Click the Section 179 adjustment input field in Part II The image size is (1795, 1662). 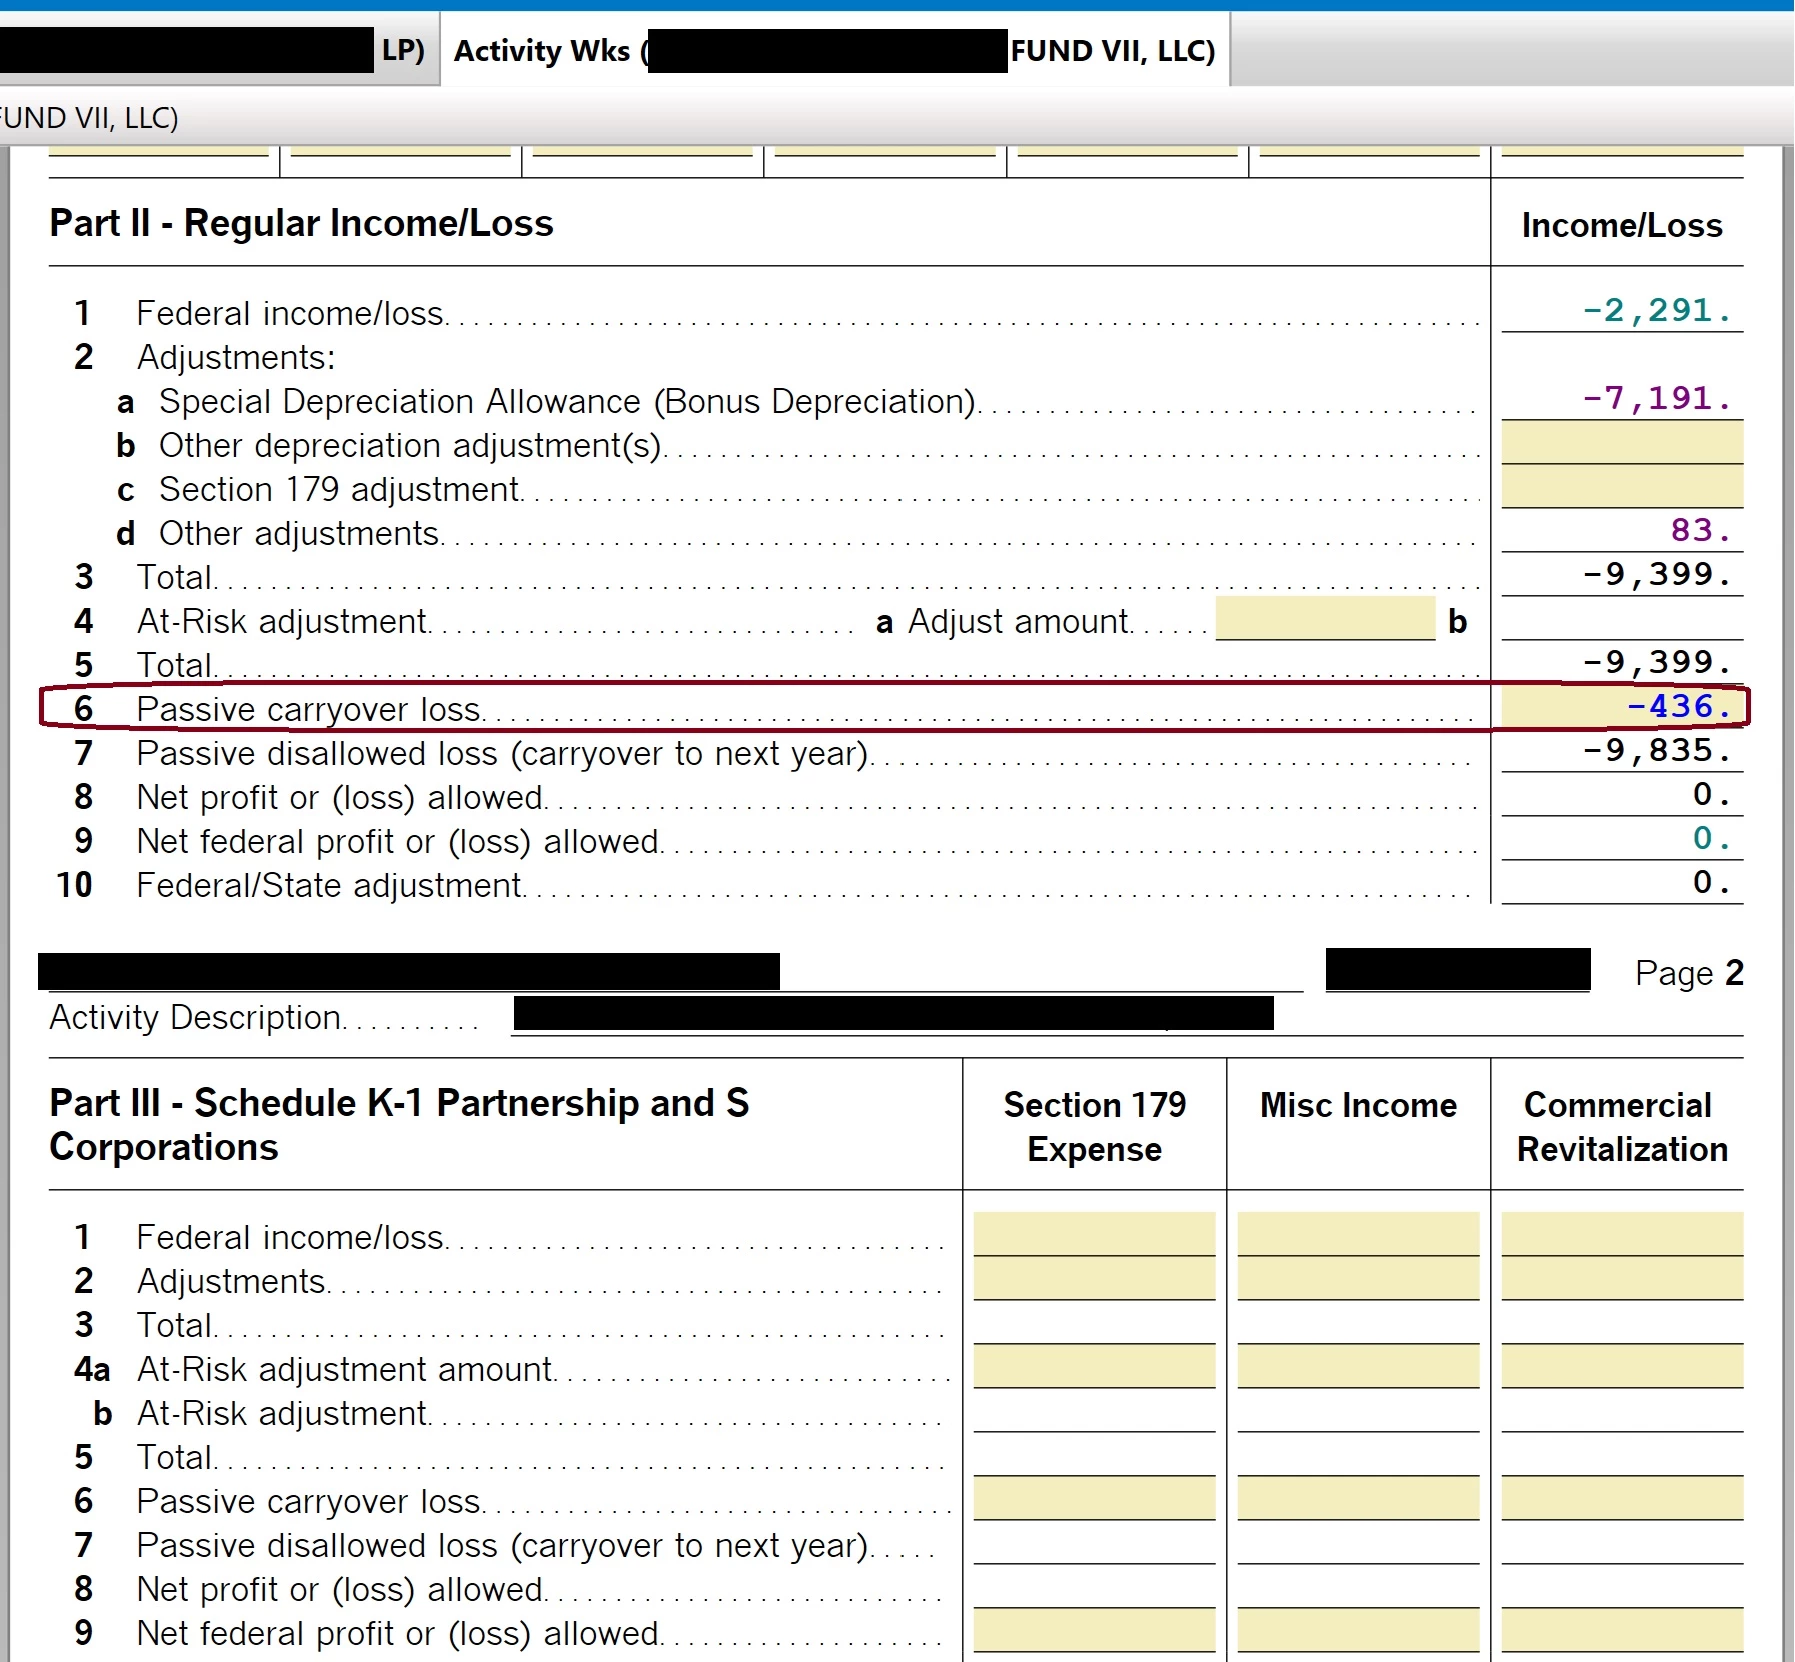click(x=1622, y=486)
